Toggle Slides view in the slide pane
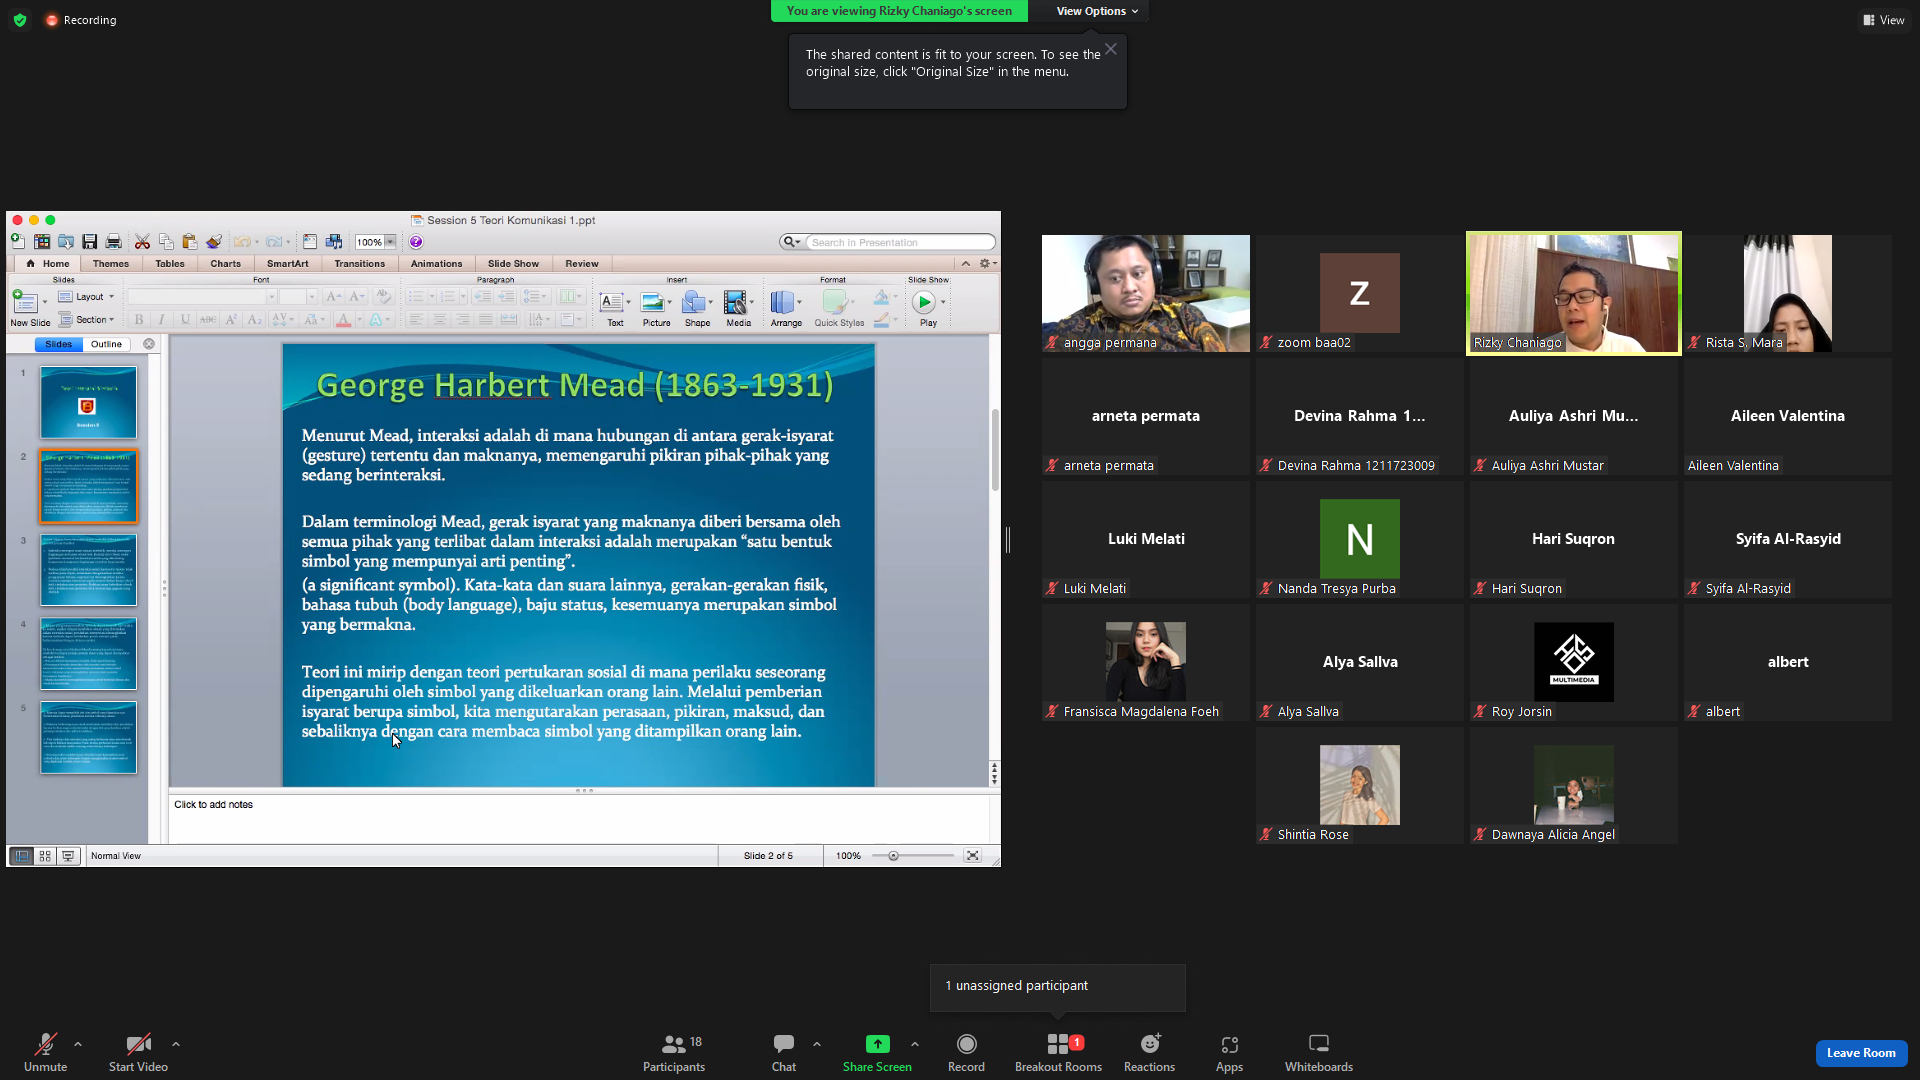This screenshot has height=1080, width=1920. click(58, 344)
